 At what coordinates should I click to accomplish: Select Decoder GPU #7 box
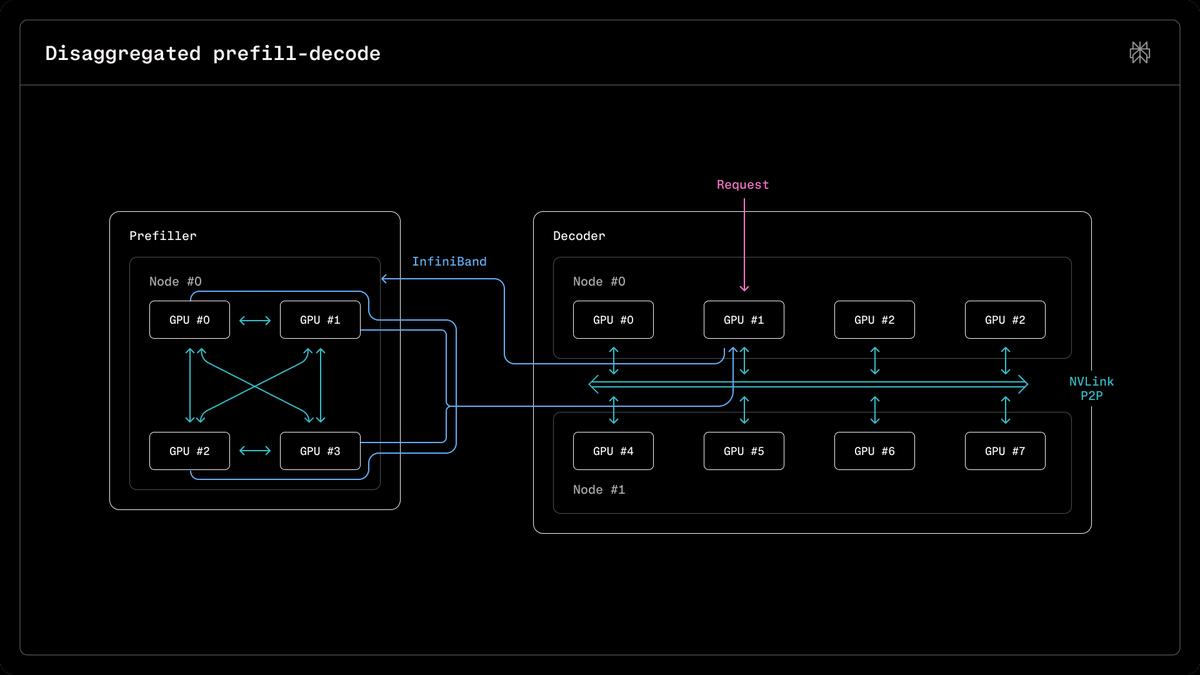click(x=1005, y=451)
